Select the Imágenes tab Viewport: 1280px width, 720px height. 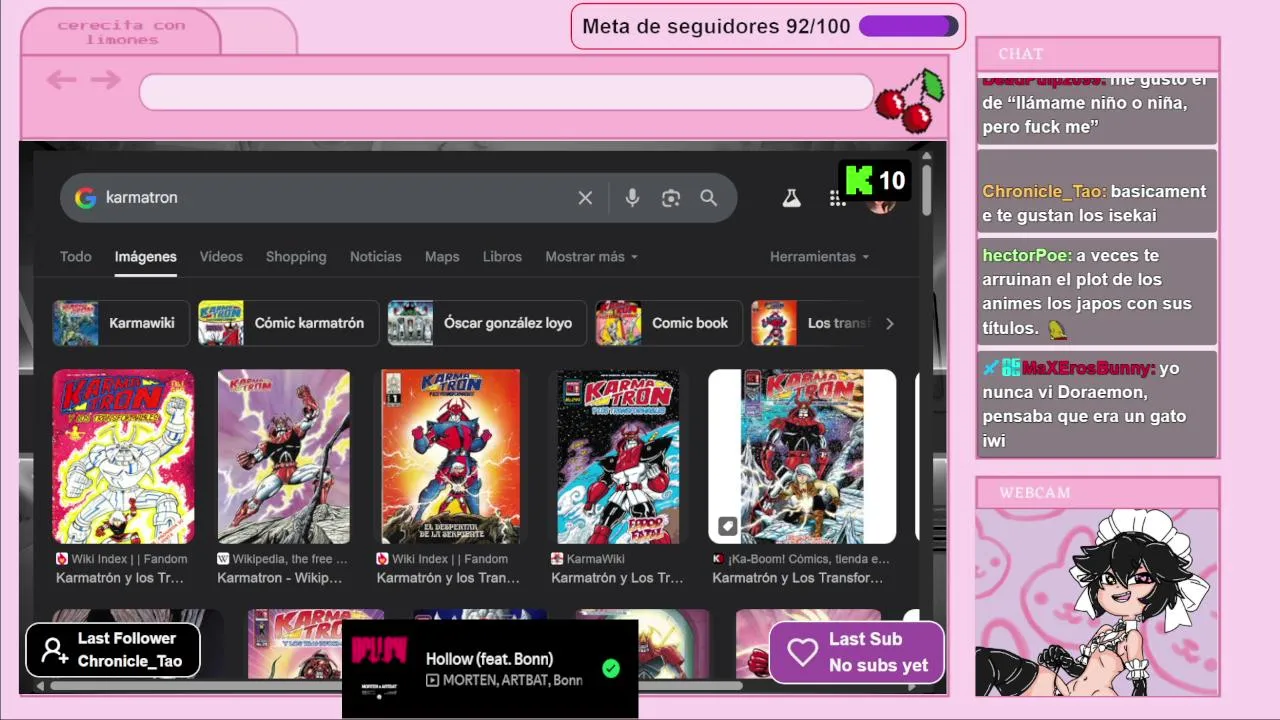pos(146,257)
